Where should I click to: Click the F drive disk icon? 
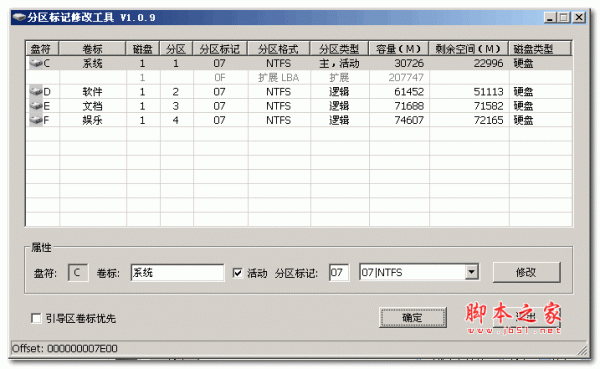point(36,120)
